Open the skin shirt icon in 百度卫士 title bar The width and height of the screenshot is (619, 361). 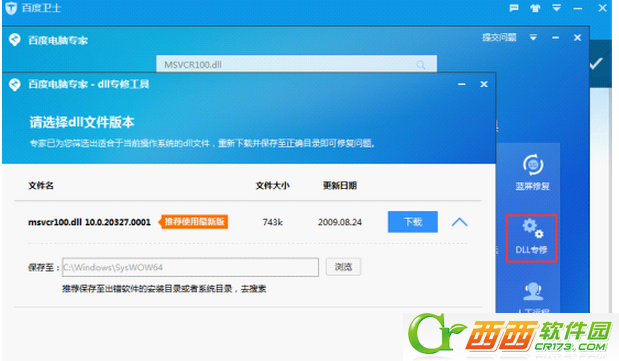[x=535, y=8]
